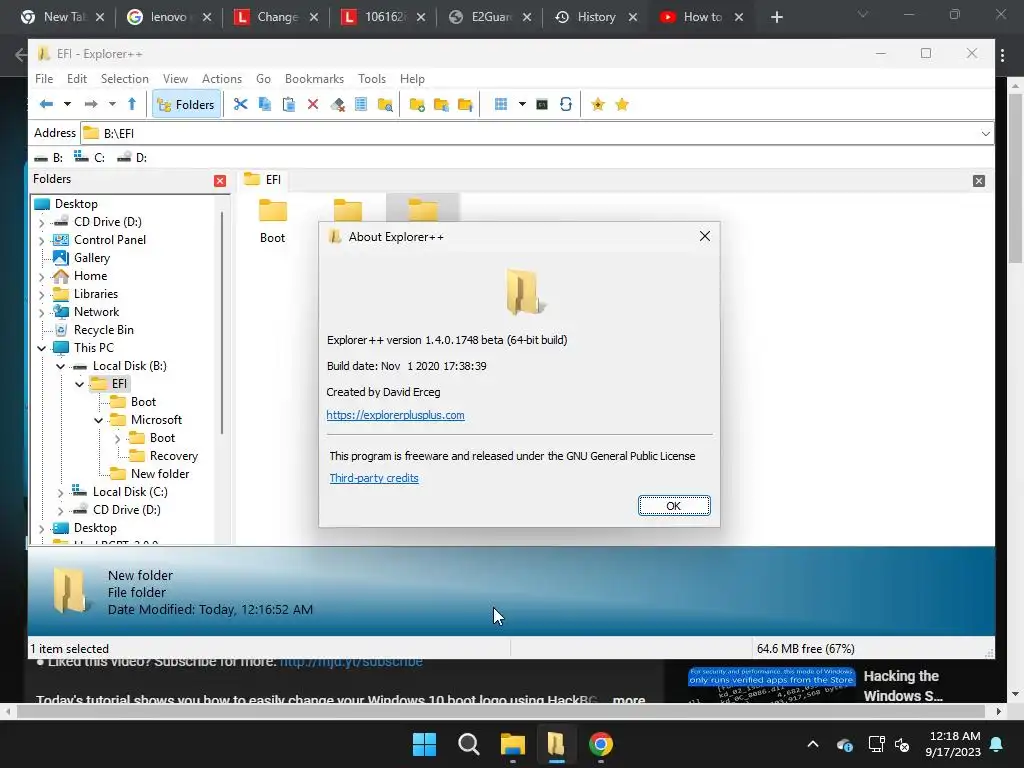The height and width of the screenshot is (768, 1024).
Task: Open the explorerplusplus.com link
Action: coord(395,415)
